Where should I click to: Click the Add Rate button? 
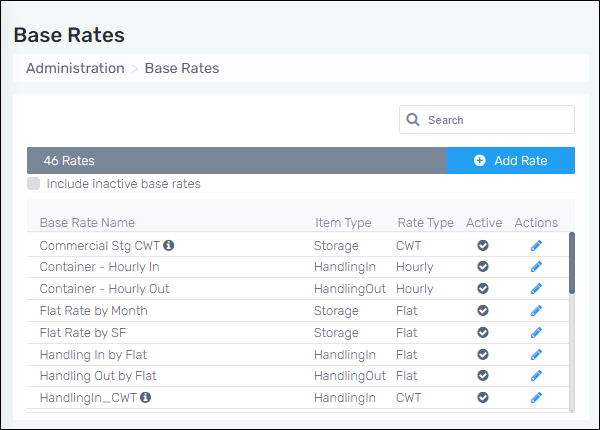coord(510,160)
